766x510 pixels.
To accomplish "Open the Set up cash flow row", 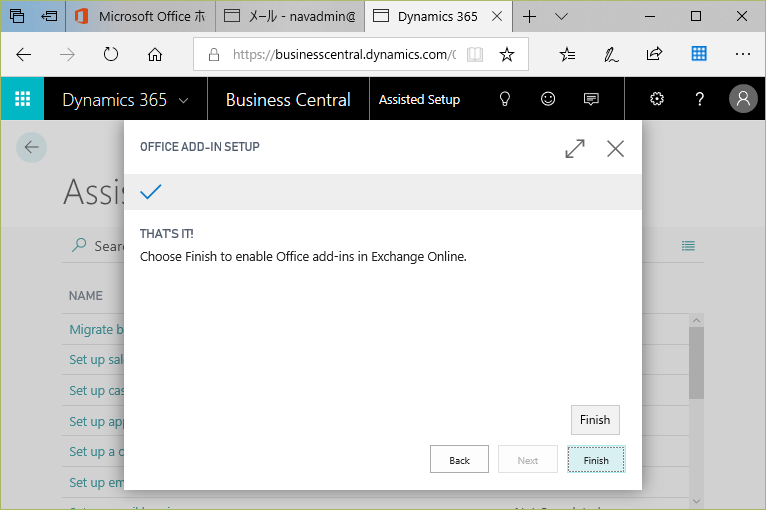I will [96, 391].
